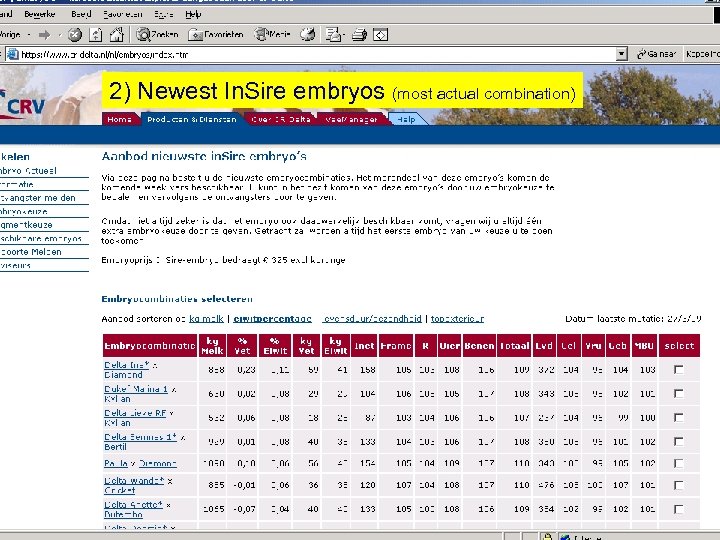This screenshot has height=540, width=720.
Task: Check select box for Delta x Diamond row
Action: pos(679,369)
